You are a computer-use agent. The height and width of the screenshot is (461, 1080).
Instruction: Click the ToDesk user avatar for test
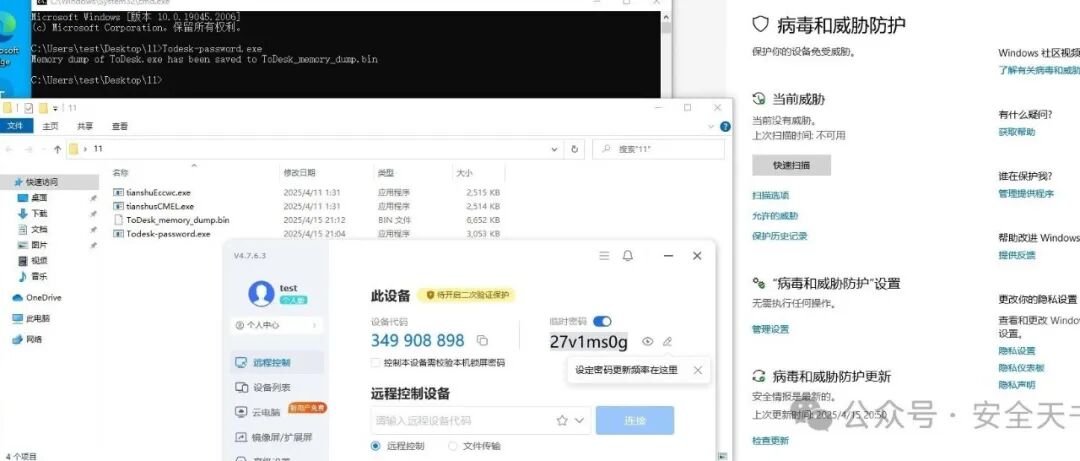(261, 294)
